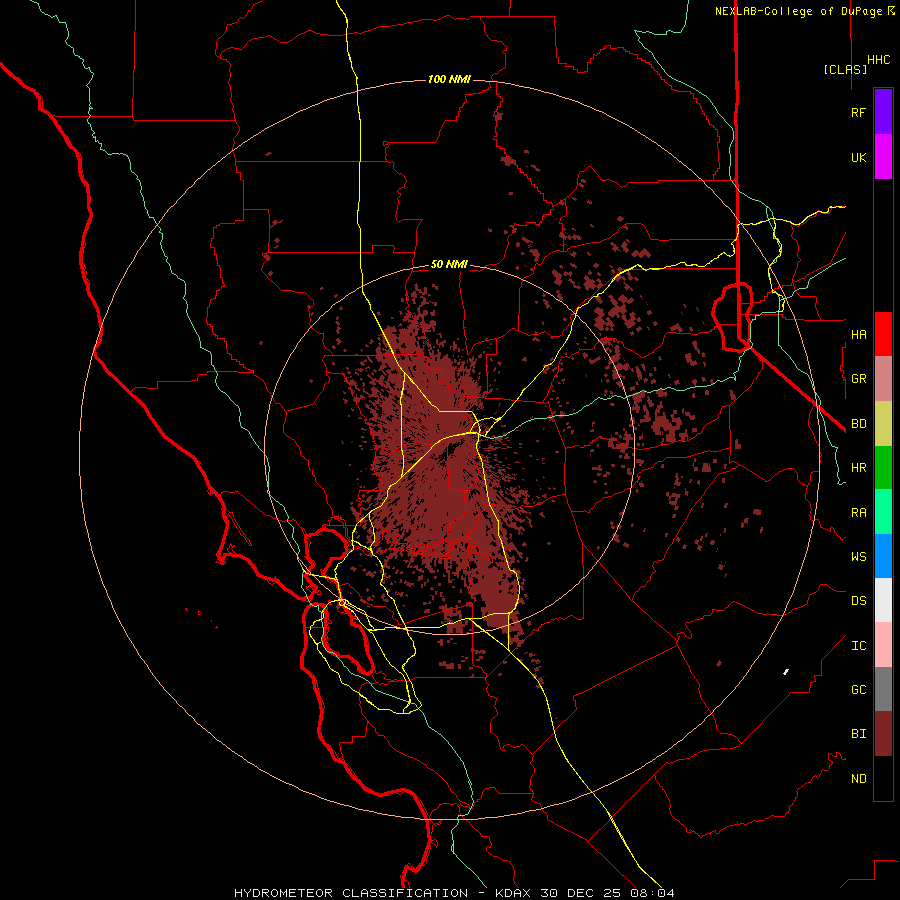Click the HA red legend swatch
The height and width of the screenshot is (900, 900).
(883, 334)
